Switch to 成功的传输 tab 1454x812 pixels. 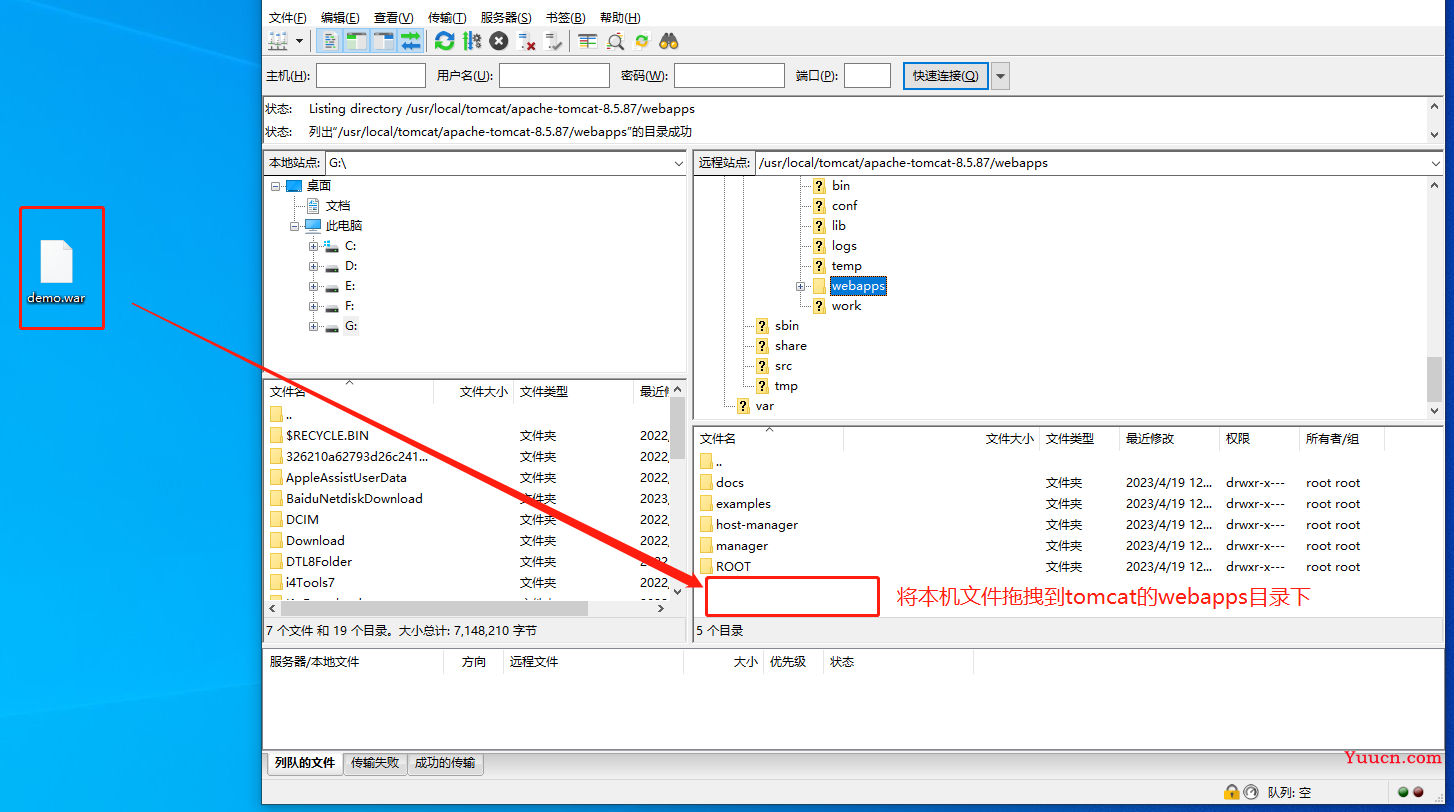(446, 763)
